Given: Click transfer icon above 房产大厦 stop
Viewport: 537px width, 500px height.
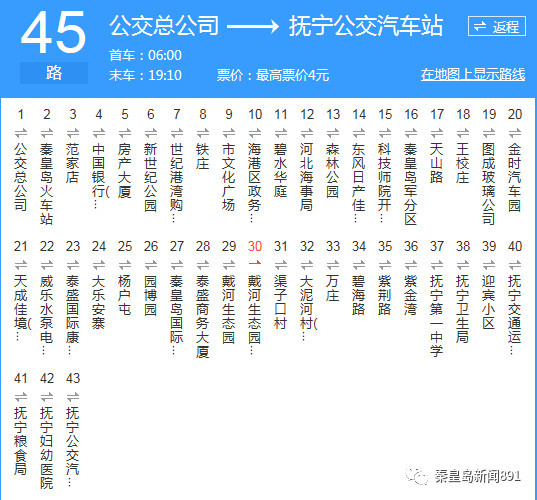Looking at the screenshot, I should tap(125, 133).
